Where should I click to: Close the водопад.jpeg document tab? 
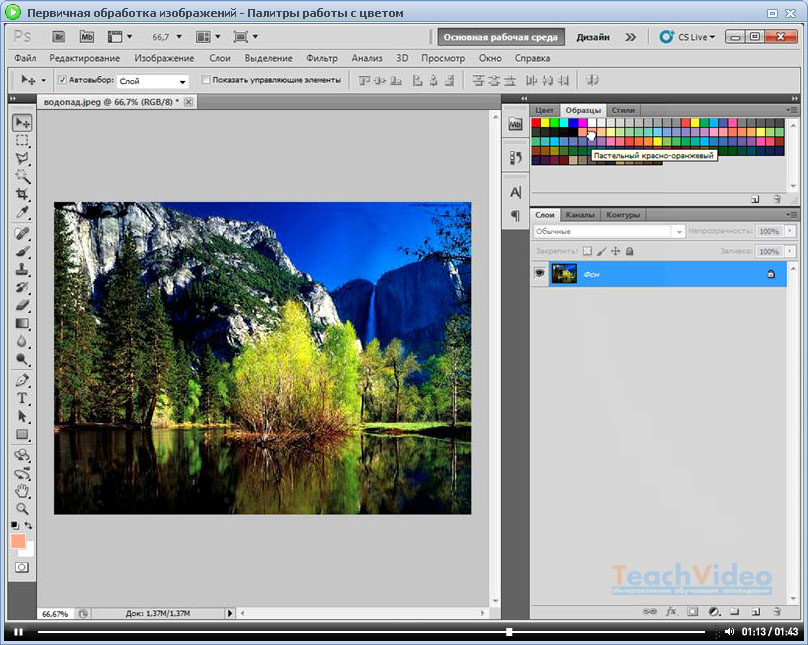189,102
